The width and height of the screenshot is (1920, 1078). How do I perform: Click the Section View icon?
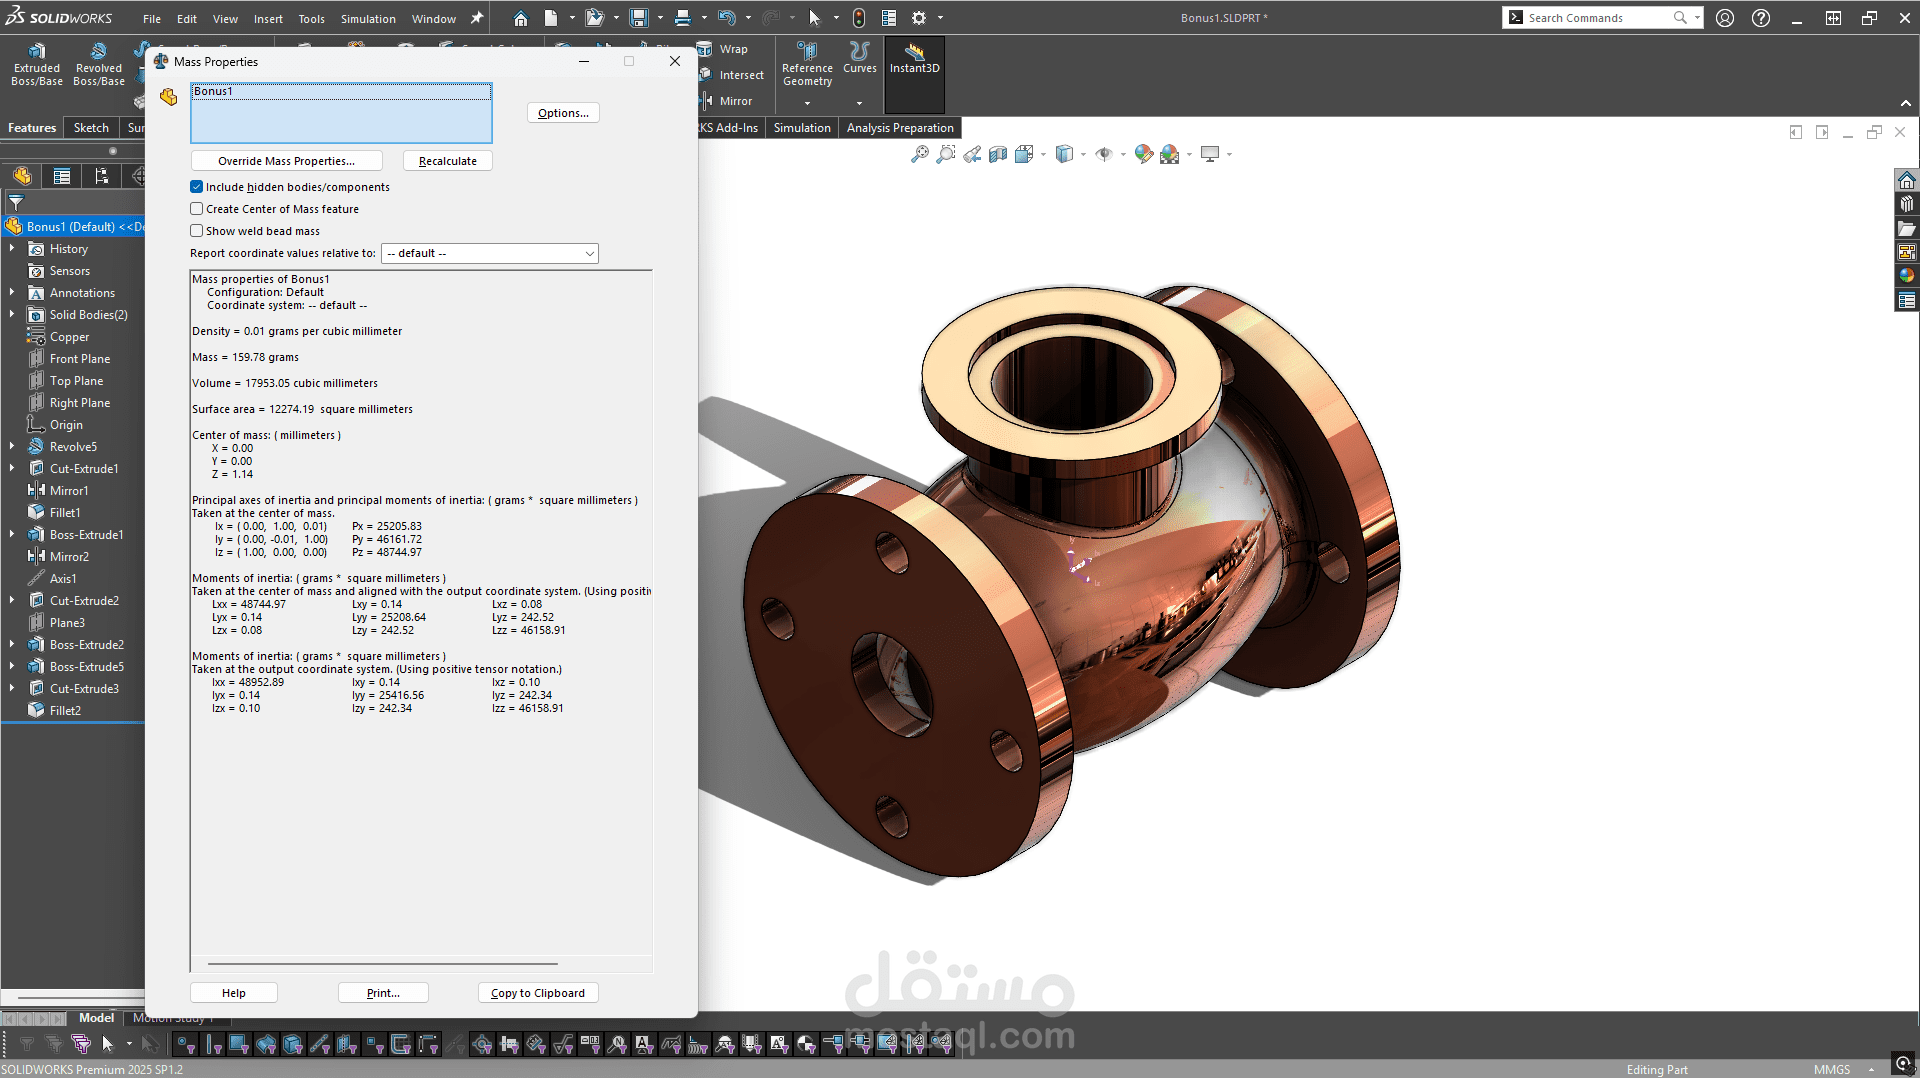point(998,154)
